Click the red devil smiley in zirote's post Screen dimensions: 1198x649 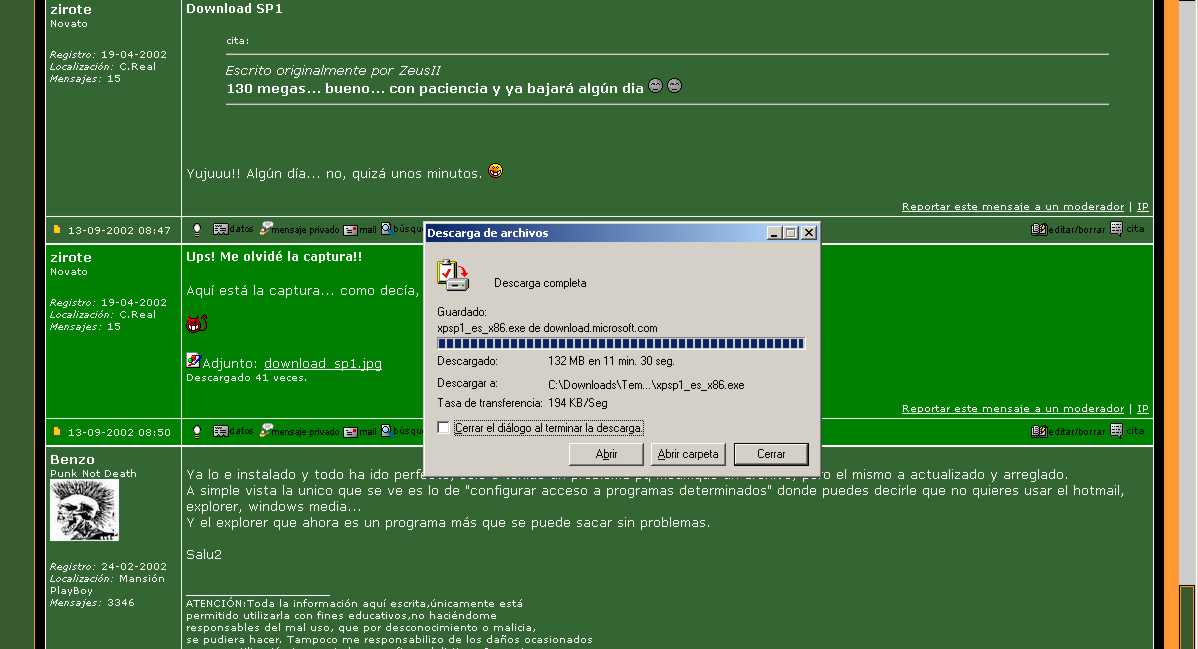(x=196, y=324)
